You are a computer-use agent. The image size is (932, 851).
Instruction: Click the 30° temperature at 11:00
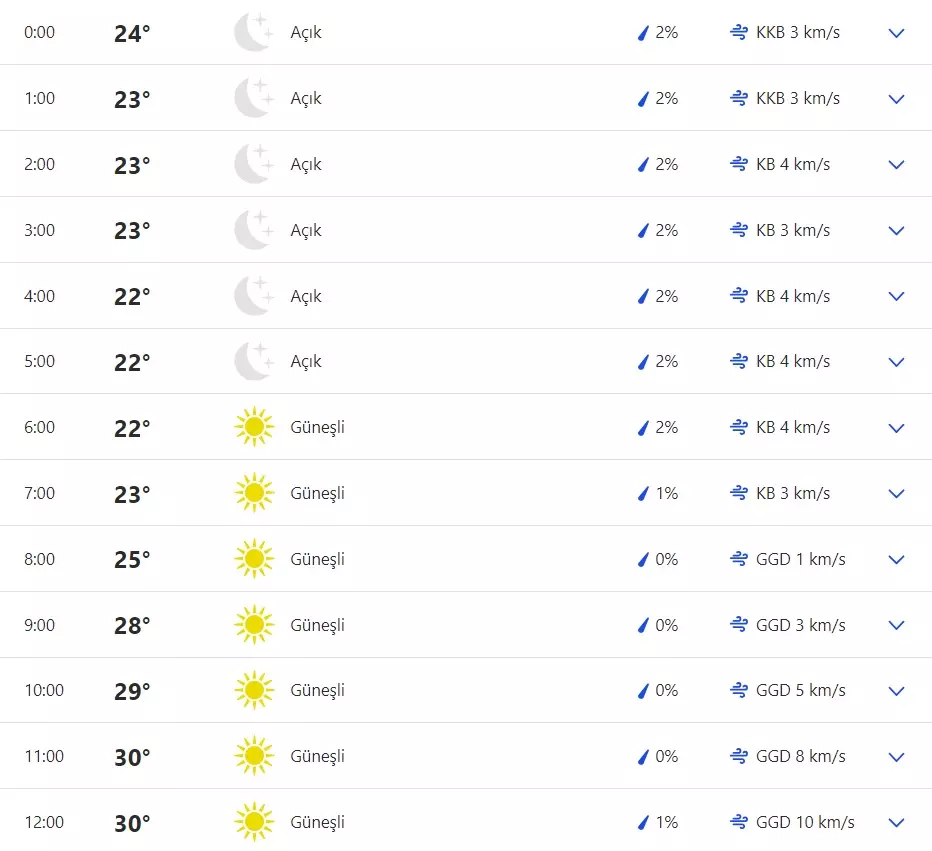coord(132,757)
